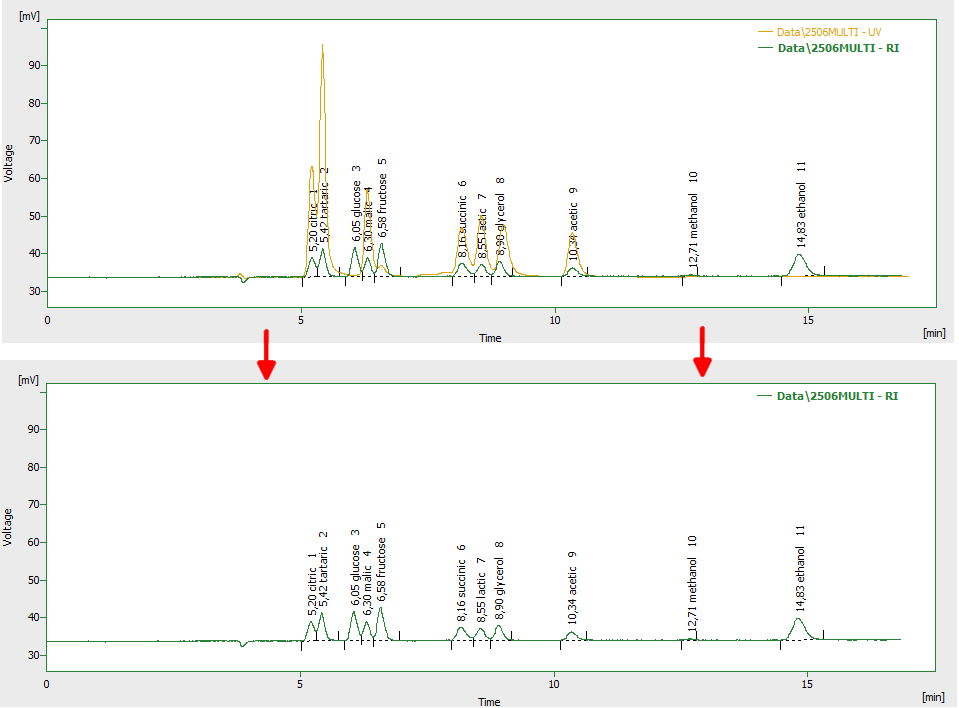Viewport: 959px width, 708px height.
Task: Click the left red down arrow
Action: 265,354
